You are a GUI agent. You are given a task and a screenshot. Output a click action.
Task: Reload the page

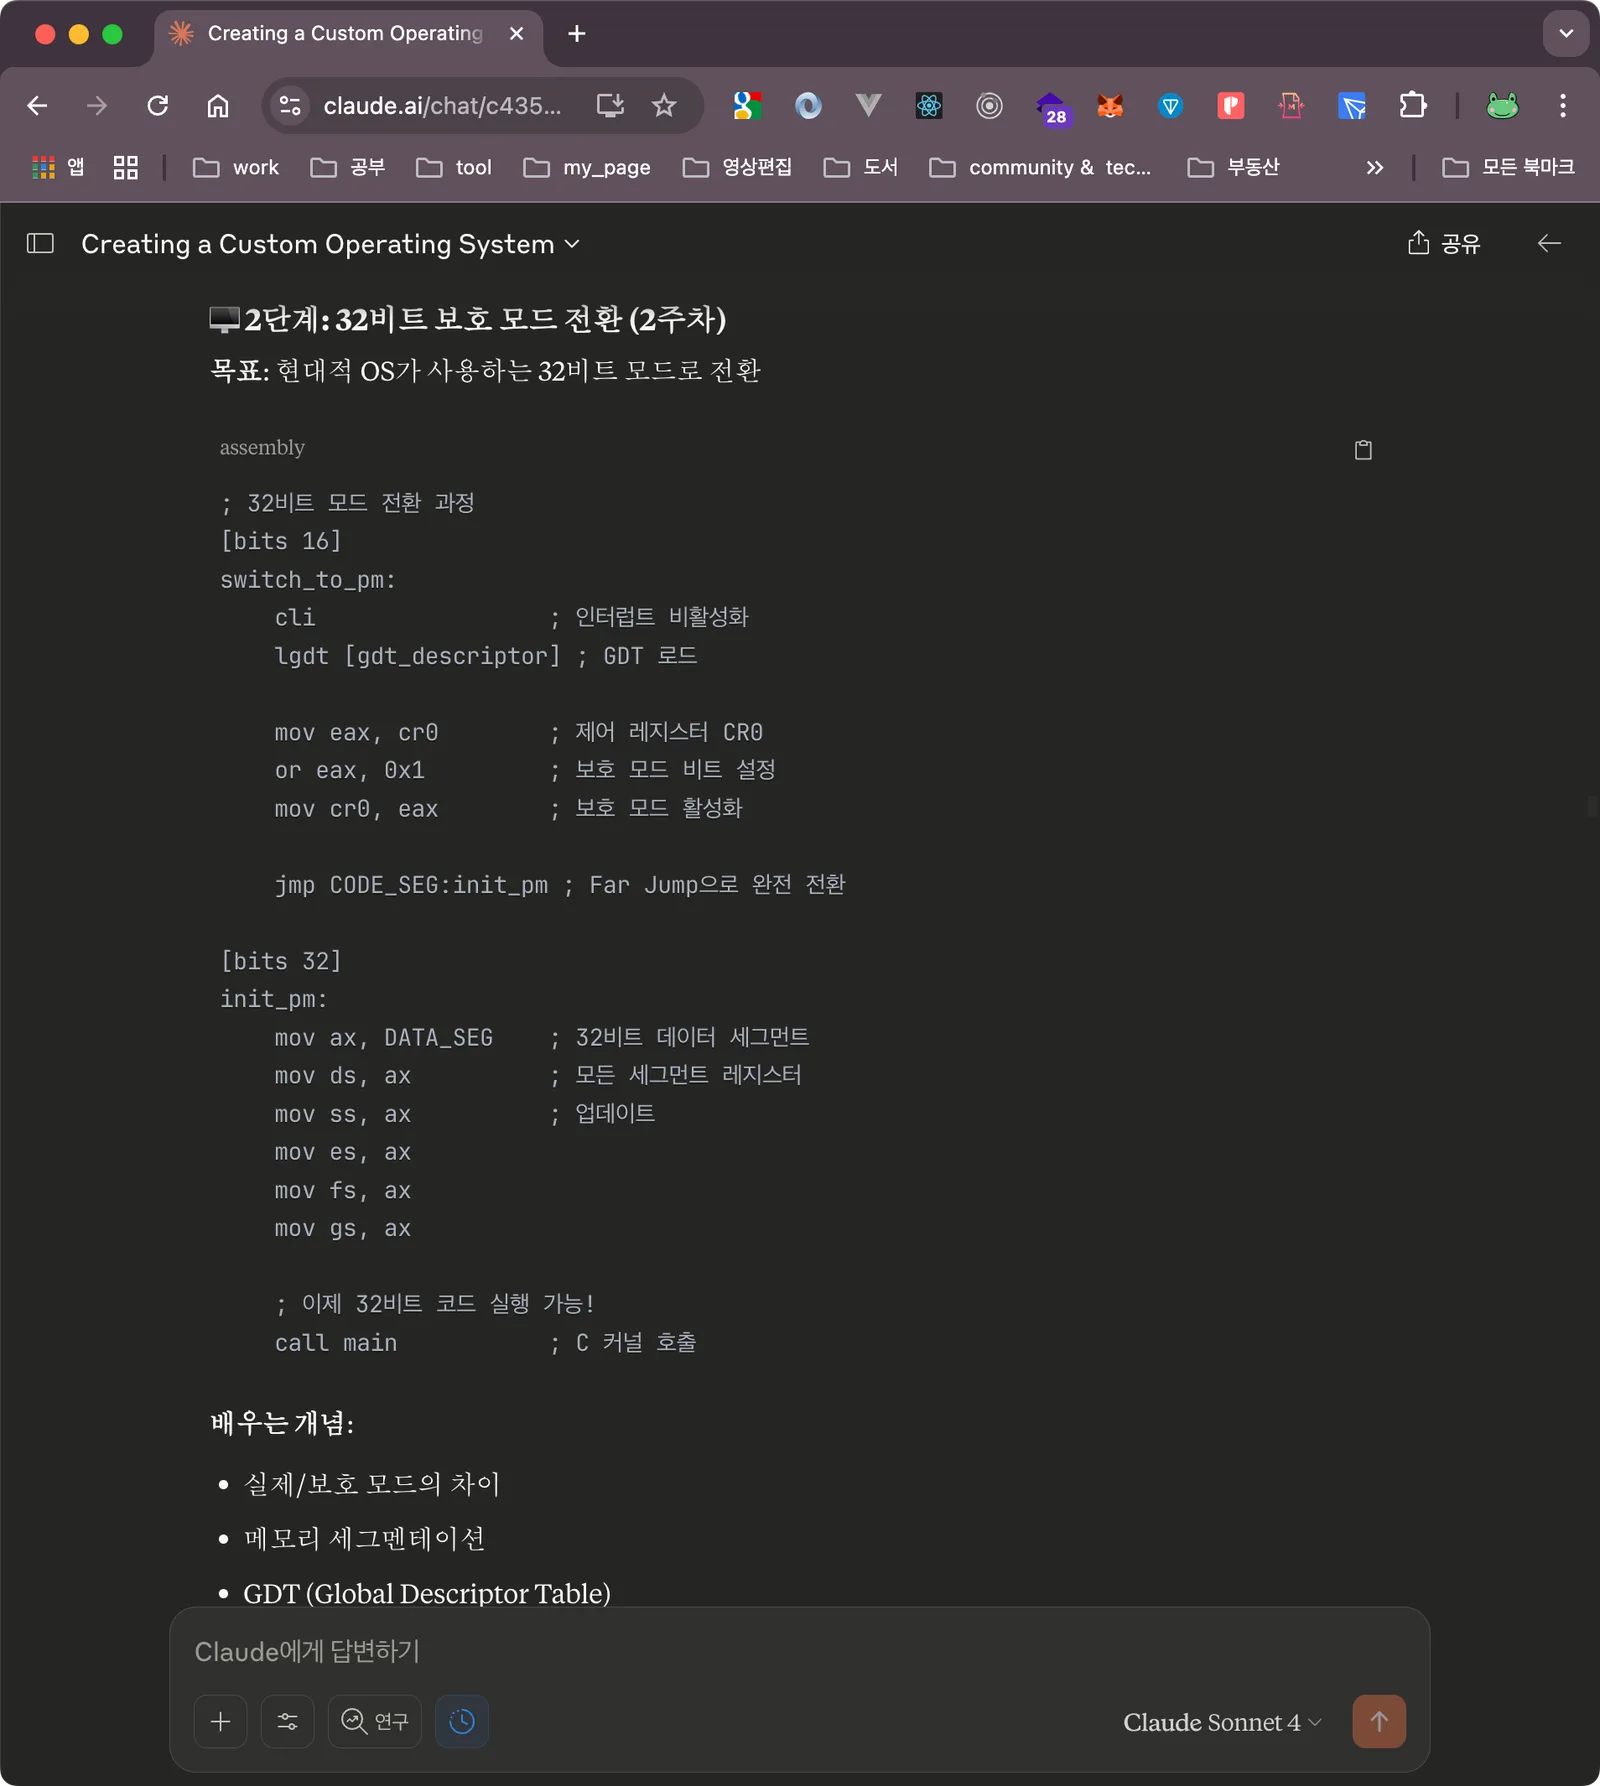coord(157,106)
